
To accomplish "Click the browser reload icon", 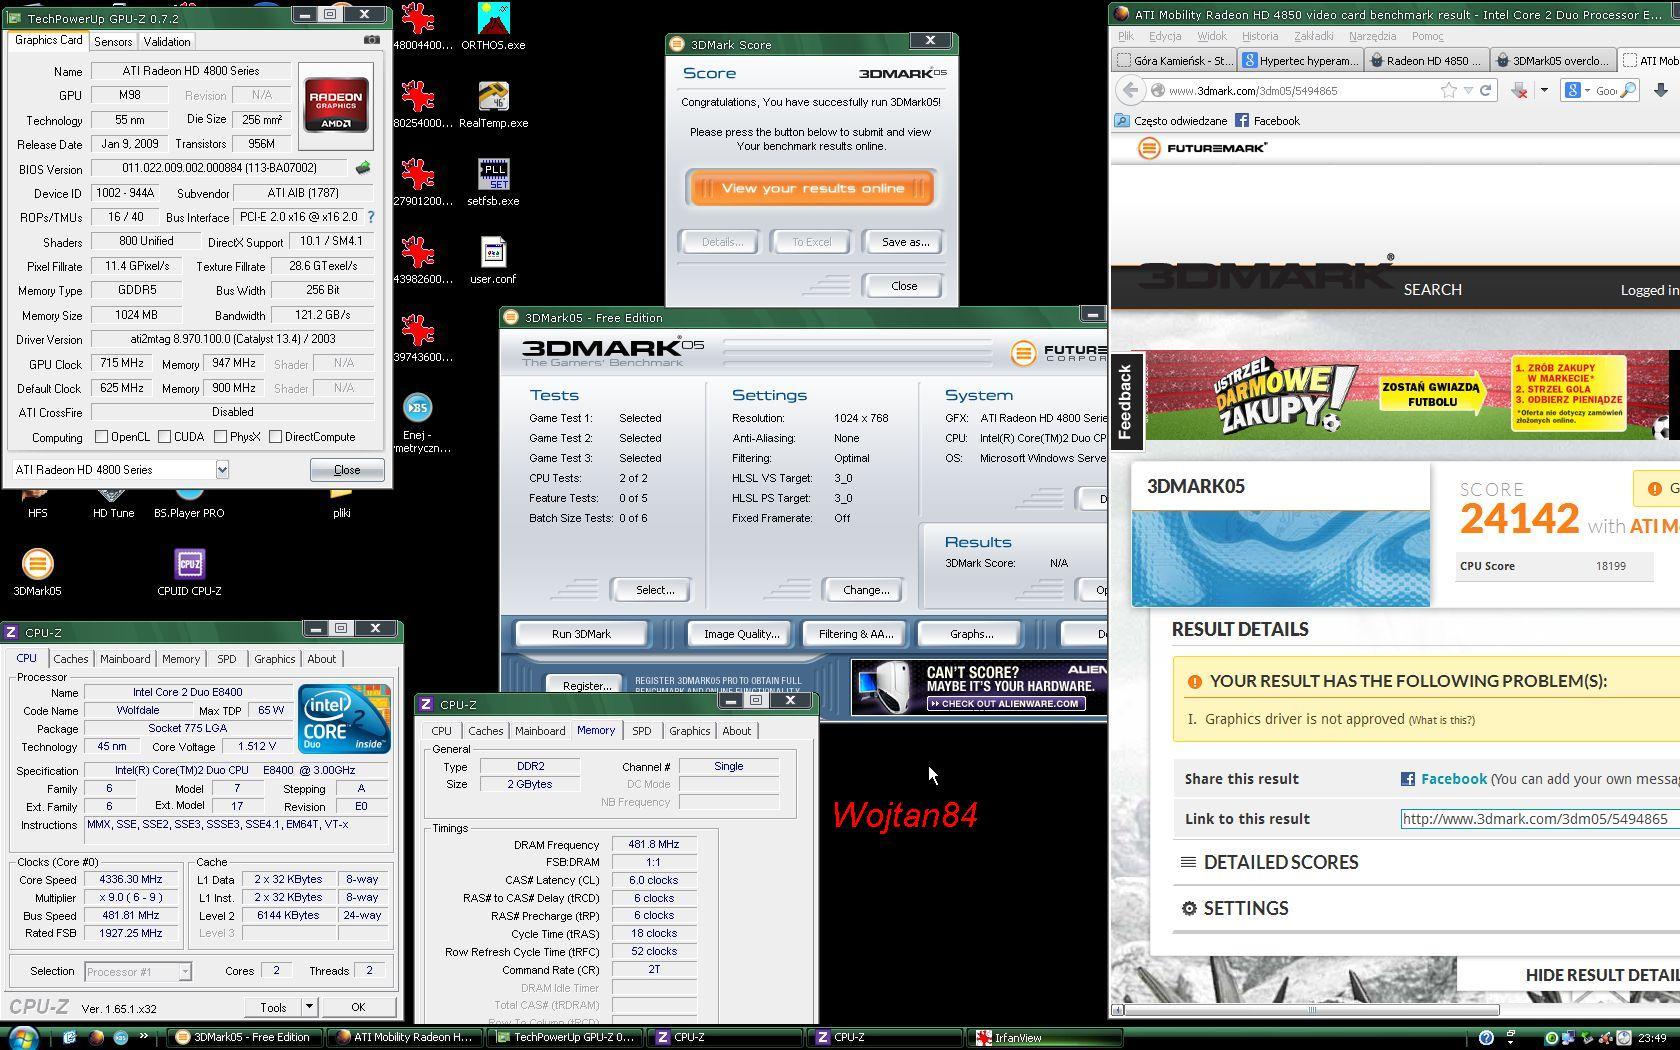I will (1486, 90).
